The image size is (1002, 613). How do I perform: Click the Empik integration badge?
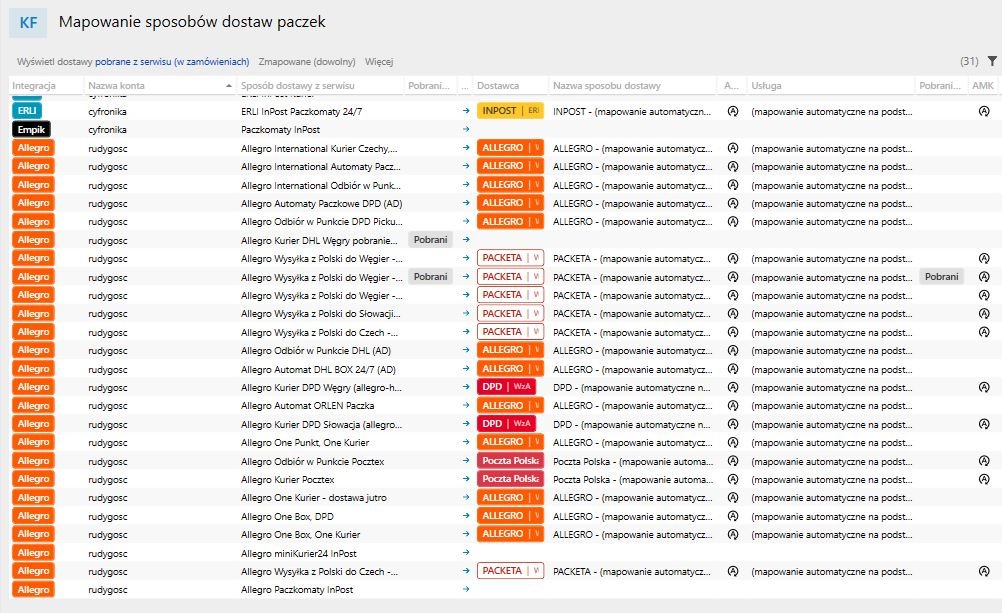tap(31, 129)
